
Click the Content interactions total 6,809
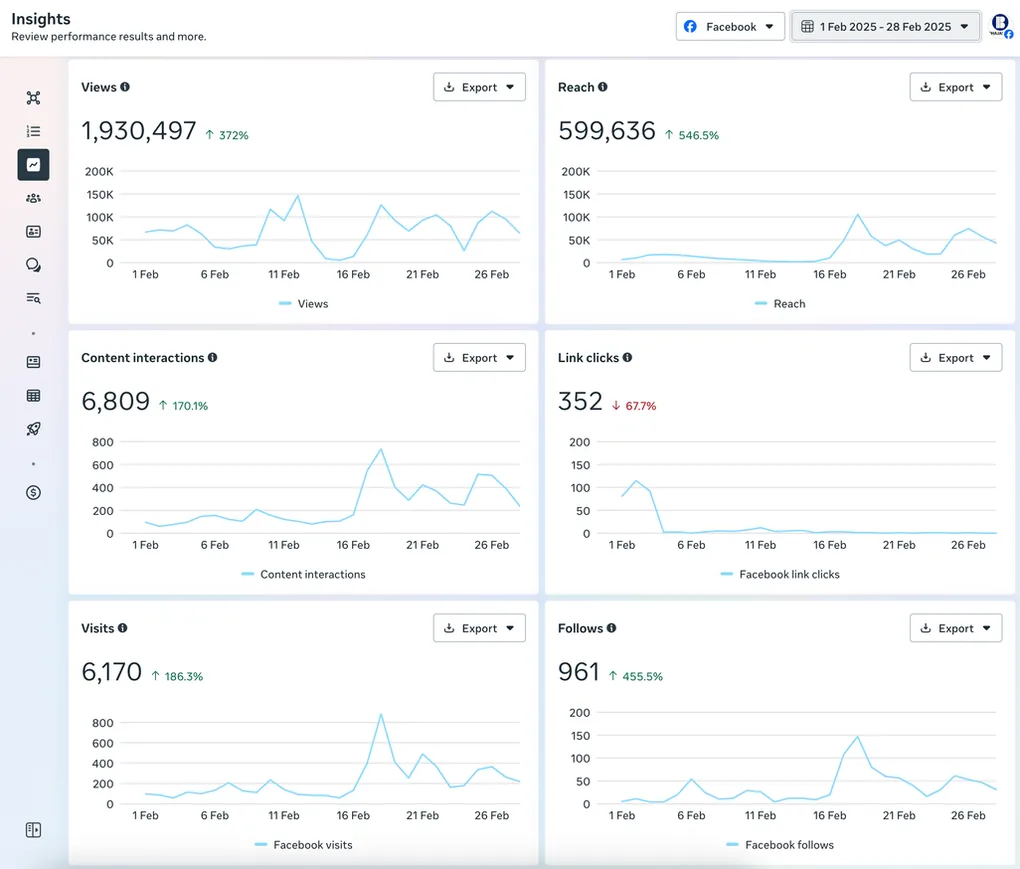115,401
